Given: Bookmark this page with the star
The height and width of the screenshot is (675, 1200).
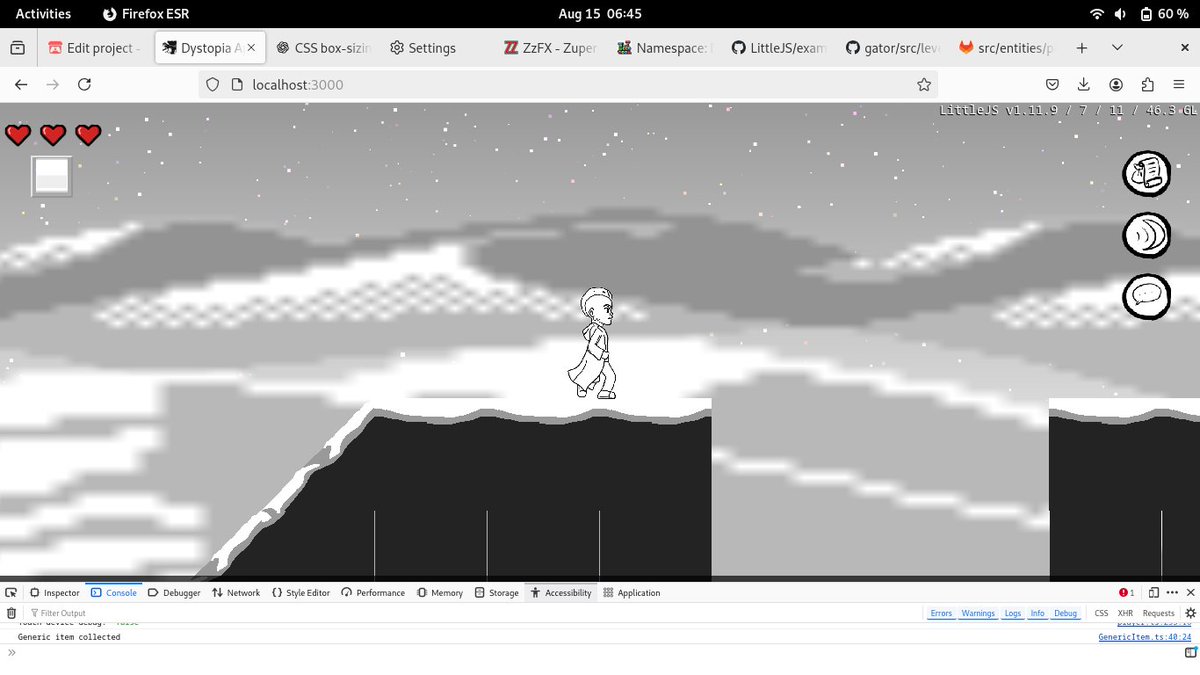Looking at the screenshot, I should (924, 85).
